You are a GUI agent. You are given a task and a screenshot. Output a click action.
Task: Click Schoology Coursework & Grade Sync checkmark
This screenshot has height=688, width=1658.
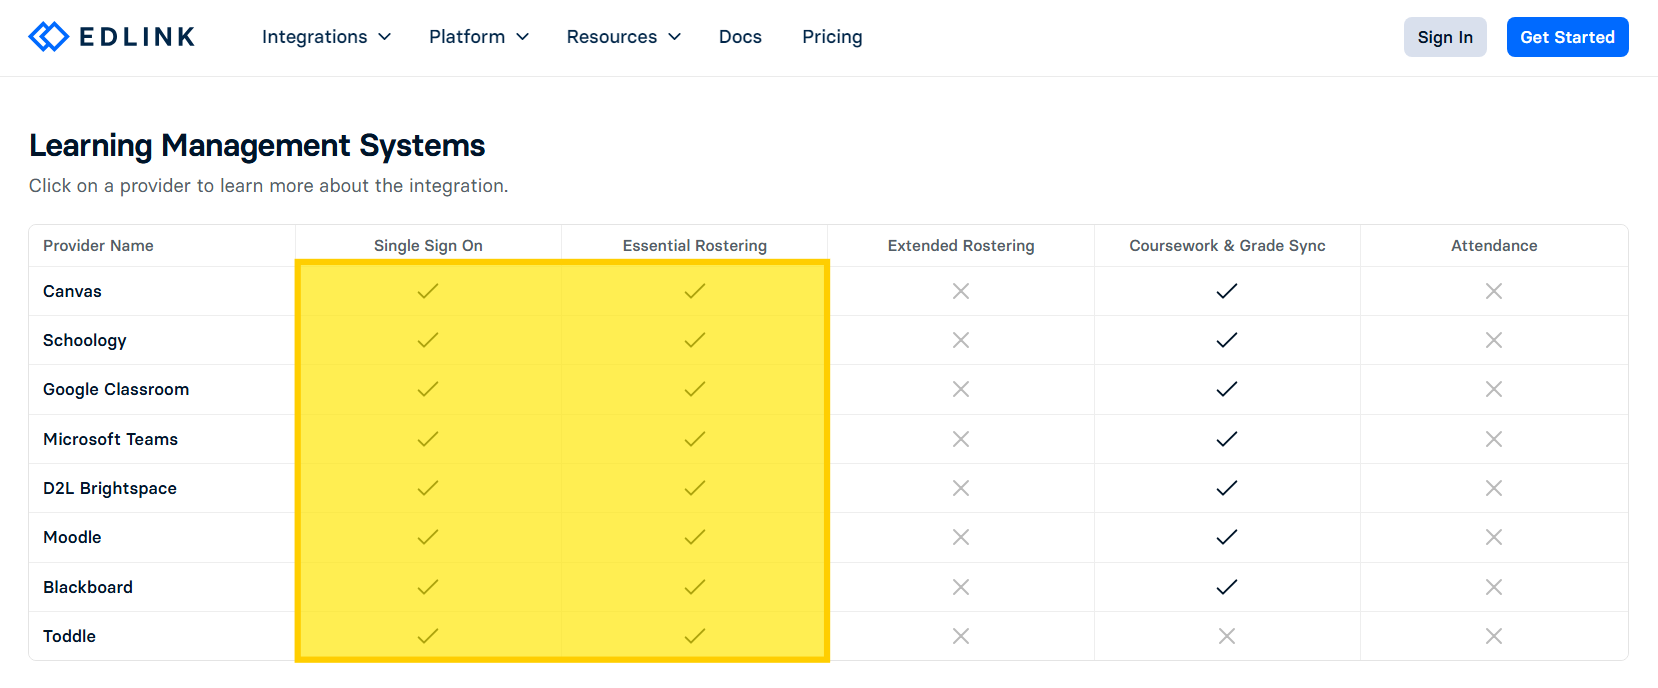1227,340
